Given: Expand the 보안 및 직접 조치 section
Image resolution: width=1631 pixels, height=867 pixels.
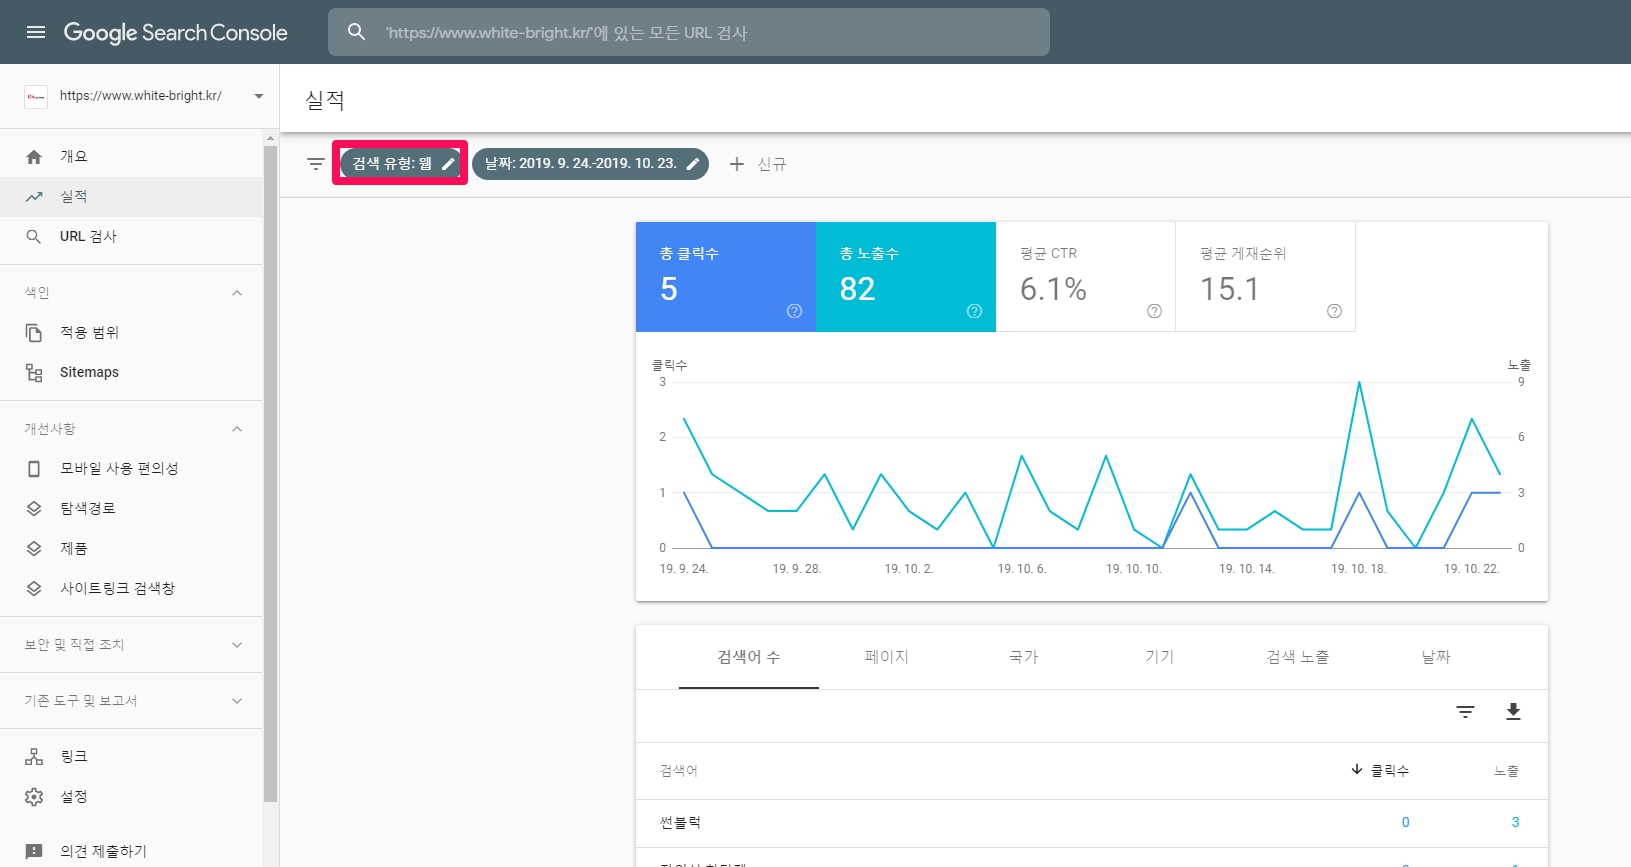Looking at the screenshot, I should point(237,645).
